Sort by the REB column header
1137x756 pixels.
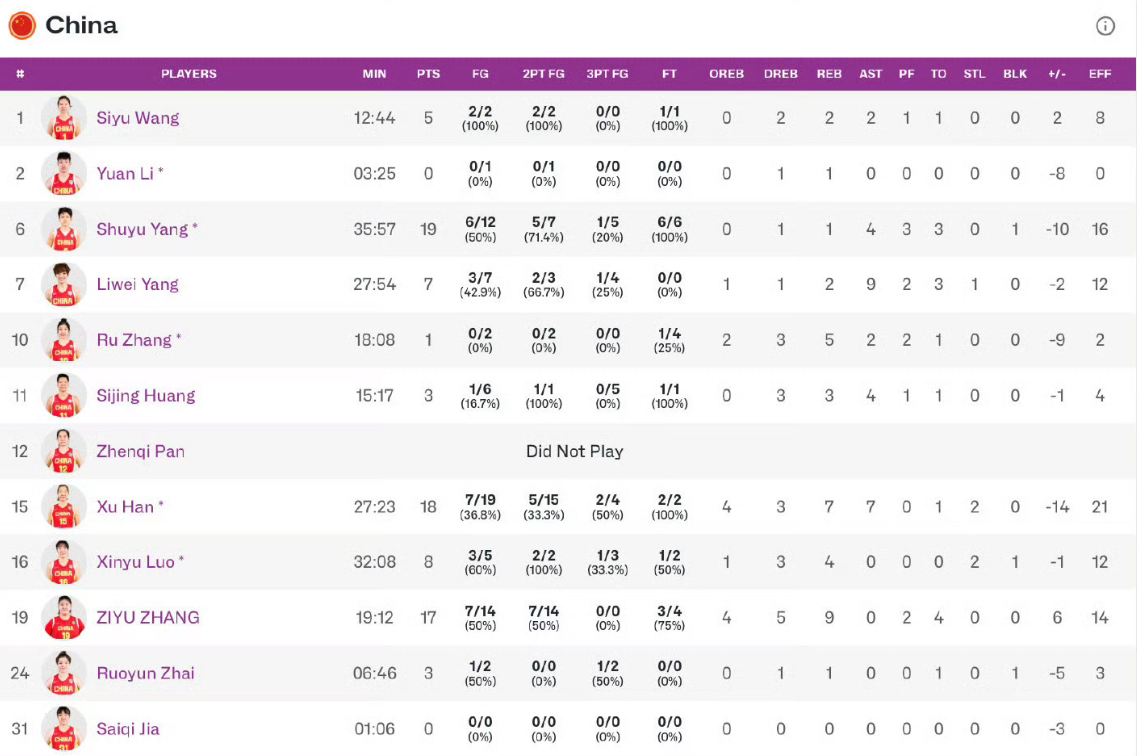pyautogui.click(x=829, y=73)
